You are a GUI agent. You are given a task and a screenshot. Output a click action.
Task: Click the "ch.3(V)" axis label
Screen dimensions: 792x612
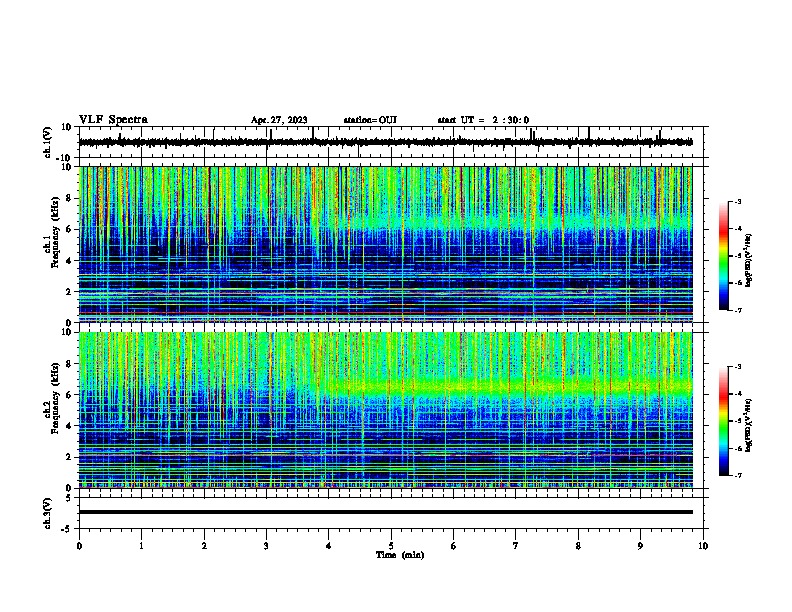click(48, 513)
